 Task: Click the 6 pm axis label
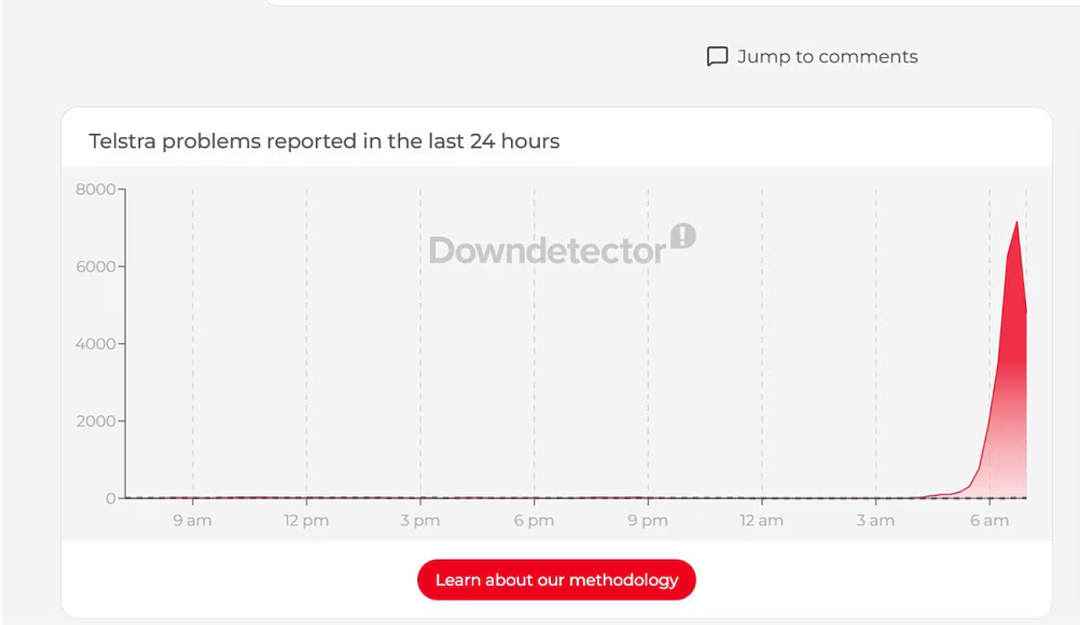(x=534, y=520)
